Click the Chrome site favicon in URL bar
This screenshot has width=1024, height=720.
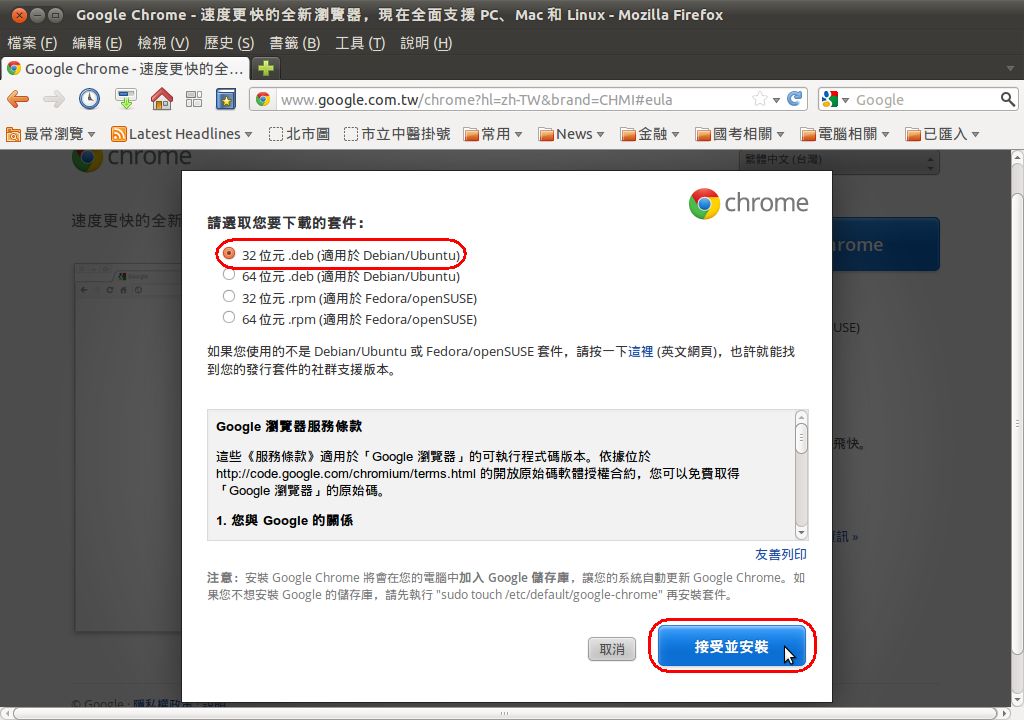[x=263, y=99]
